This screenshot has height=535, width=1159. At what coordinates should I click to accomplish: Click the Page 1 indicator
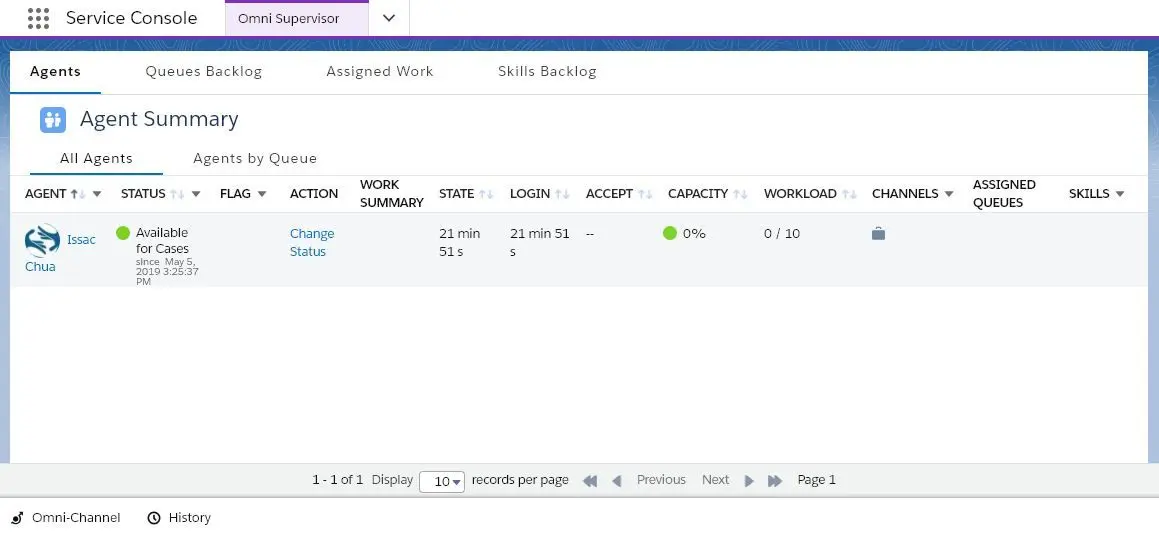point(817,480)
